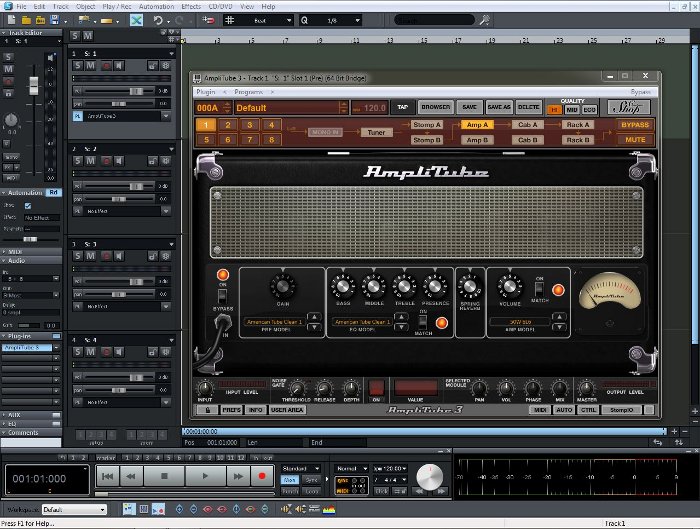This screenshot has height=529, width=700.
Task: Adjust the Track Editor channel volume fader
Action: (x=34, y=86)
